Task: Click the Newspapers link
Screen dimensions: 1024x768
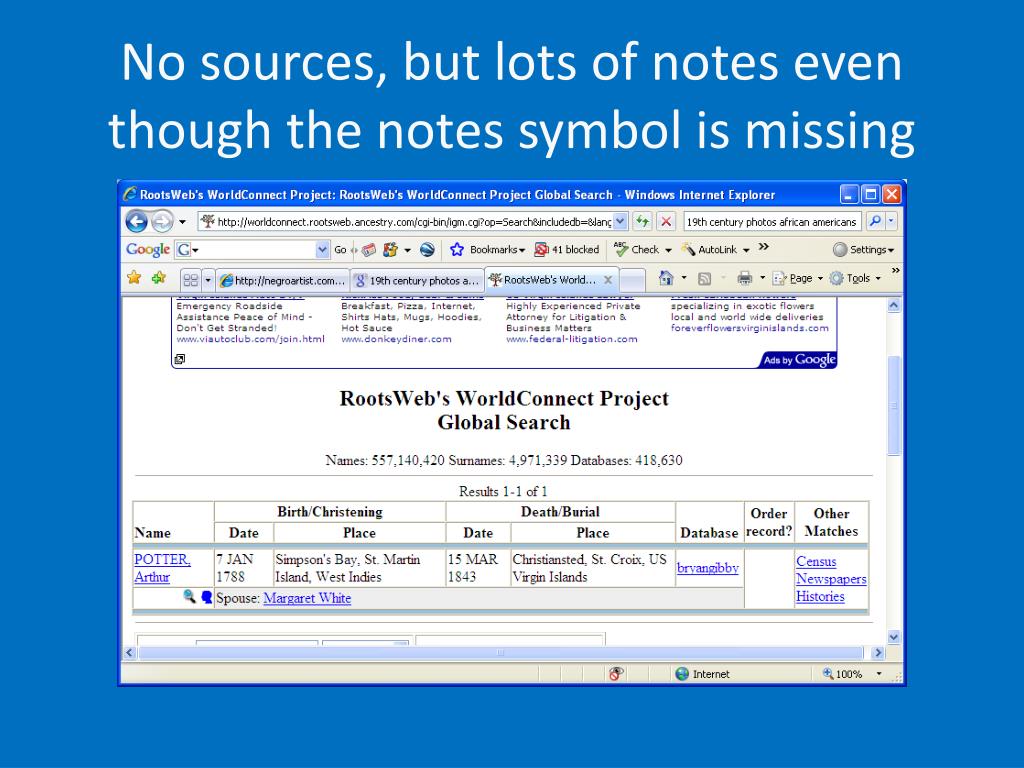Action: [x=831, y=579]
